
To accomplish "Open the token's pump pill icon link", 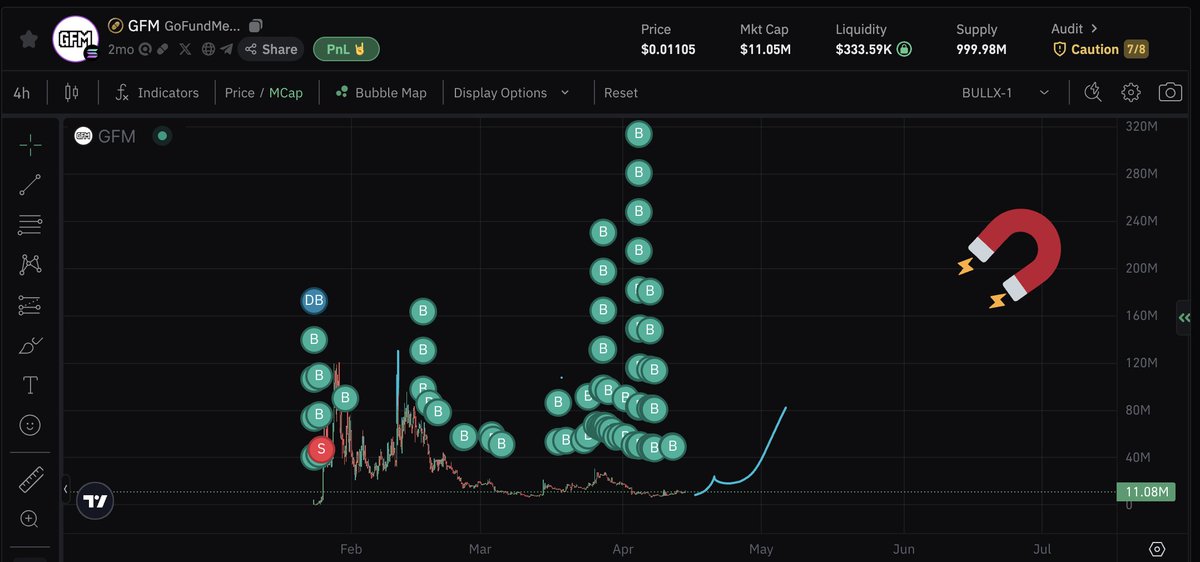I will point(162,49).
